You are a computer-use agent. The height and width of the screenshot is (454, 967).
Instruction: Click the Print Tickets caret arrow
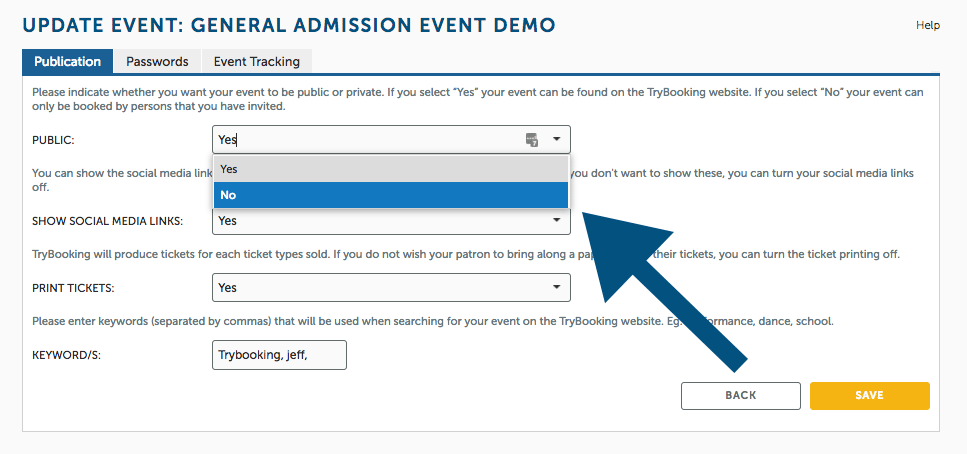coord(556,287)
